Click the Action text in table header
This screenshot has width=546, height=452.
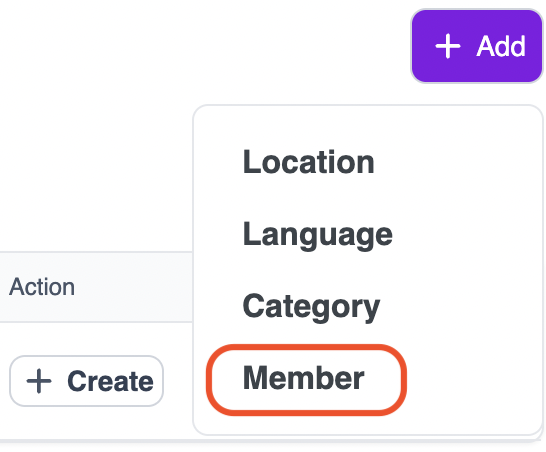point(42,287)
